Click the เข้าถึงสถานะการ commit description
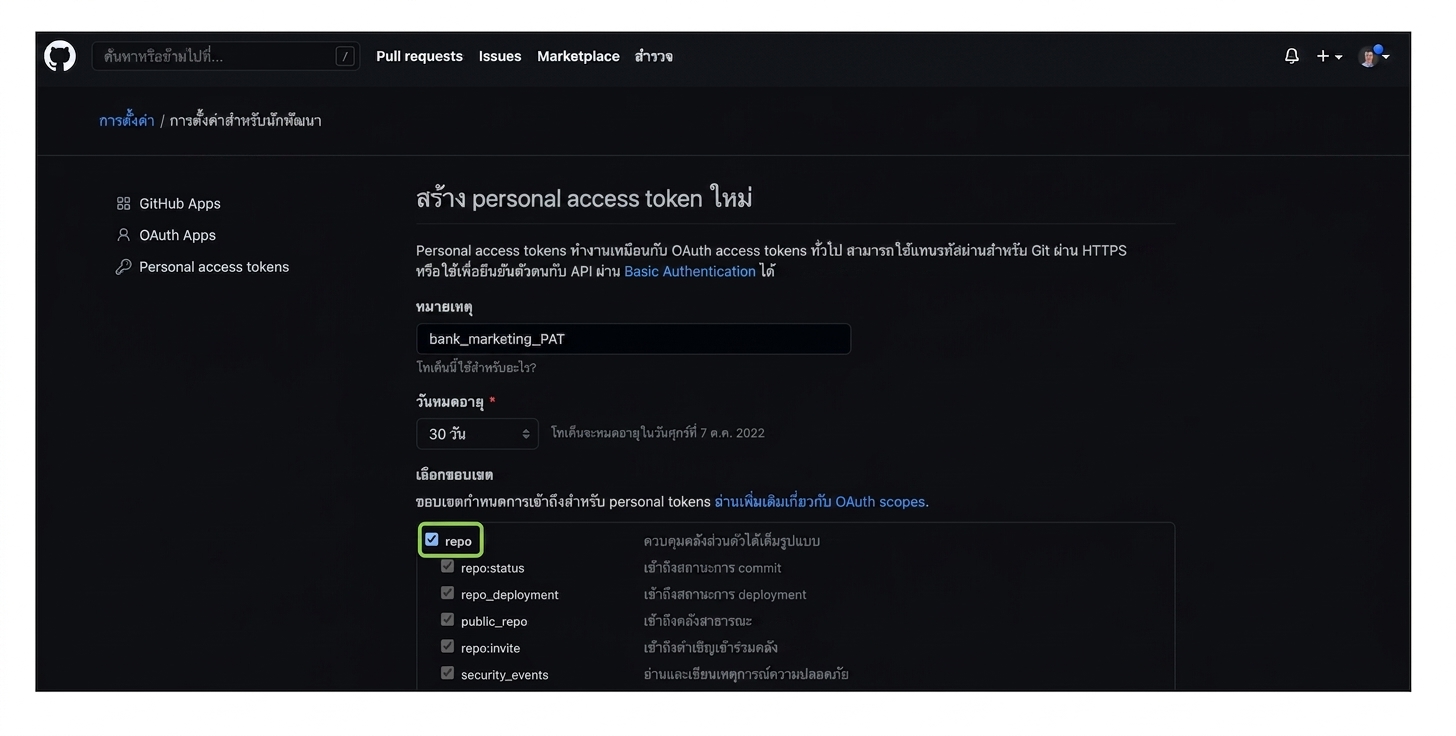The image size is (1456, 736). pyautogui.click(x=713, y=568)
